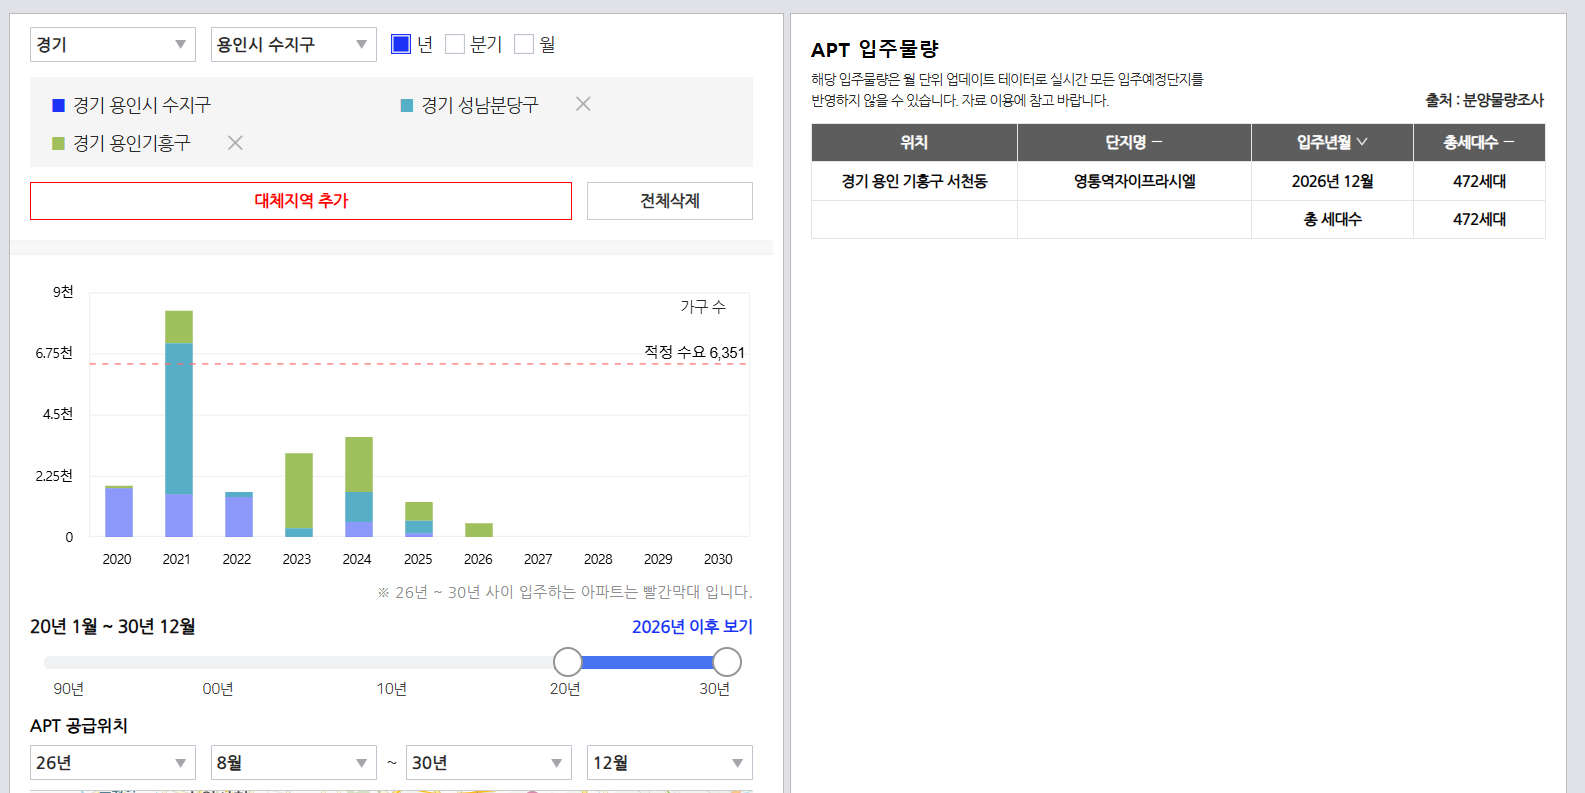Click the blue selected range of the slider
The image size is (1585, 793).
click(x=647, y=662)
